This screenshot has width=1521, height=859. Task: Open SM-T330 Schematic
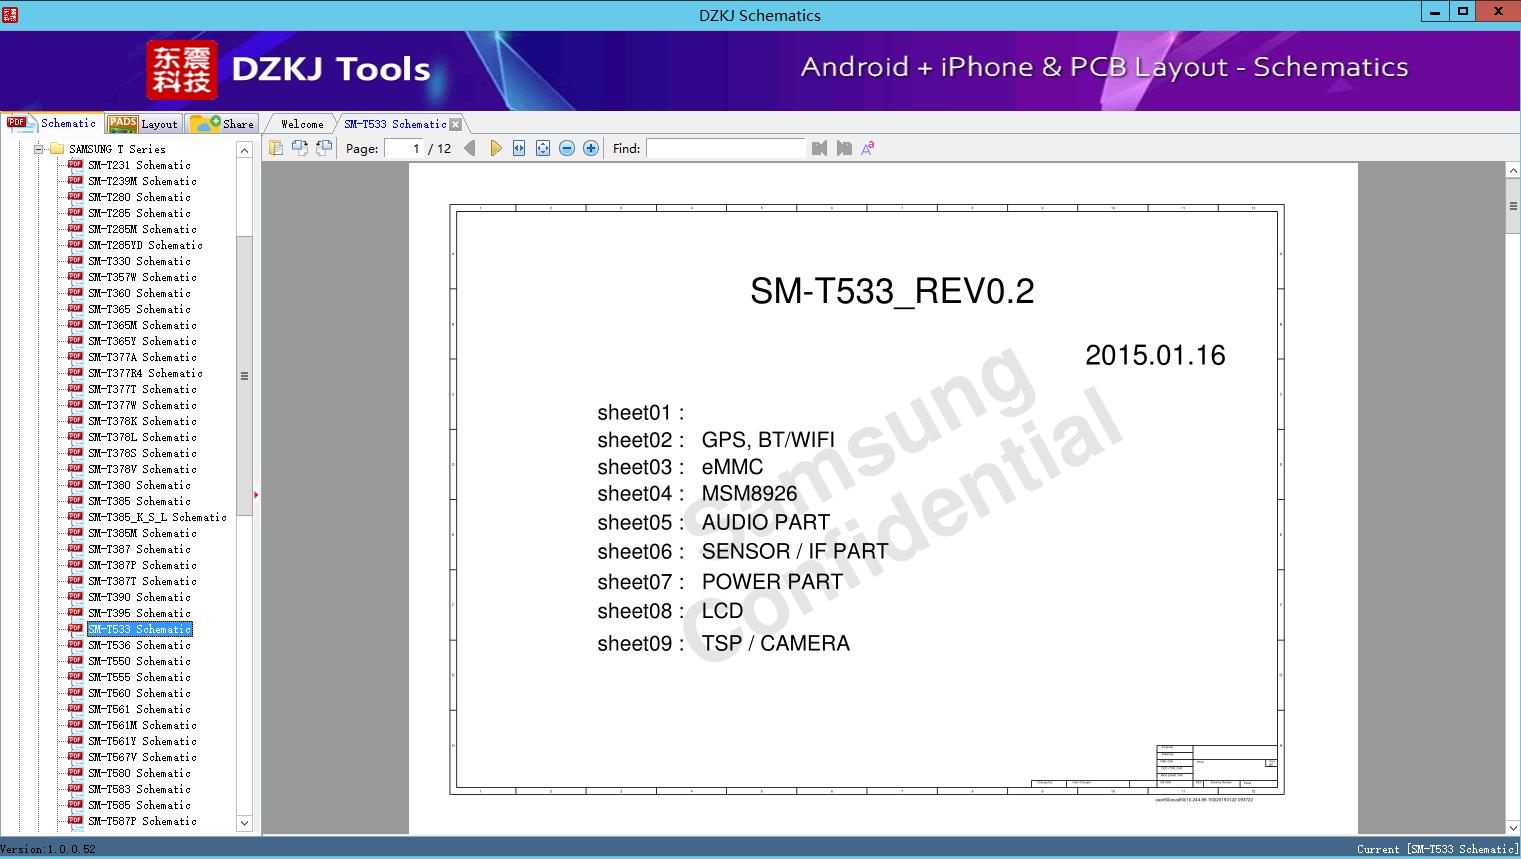tap(139, 261)
